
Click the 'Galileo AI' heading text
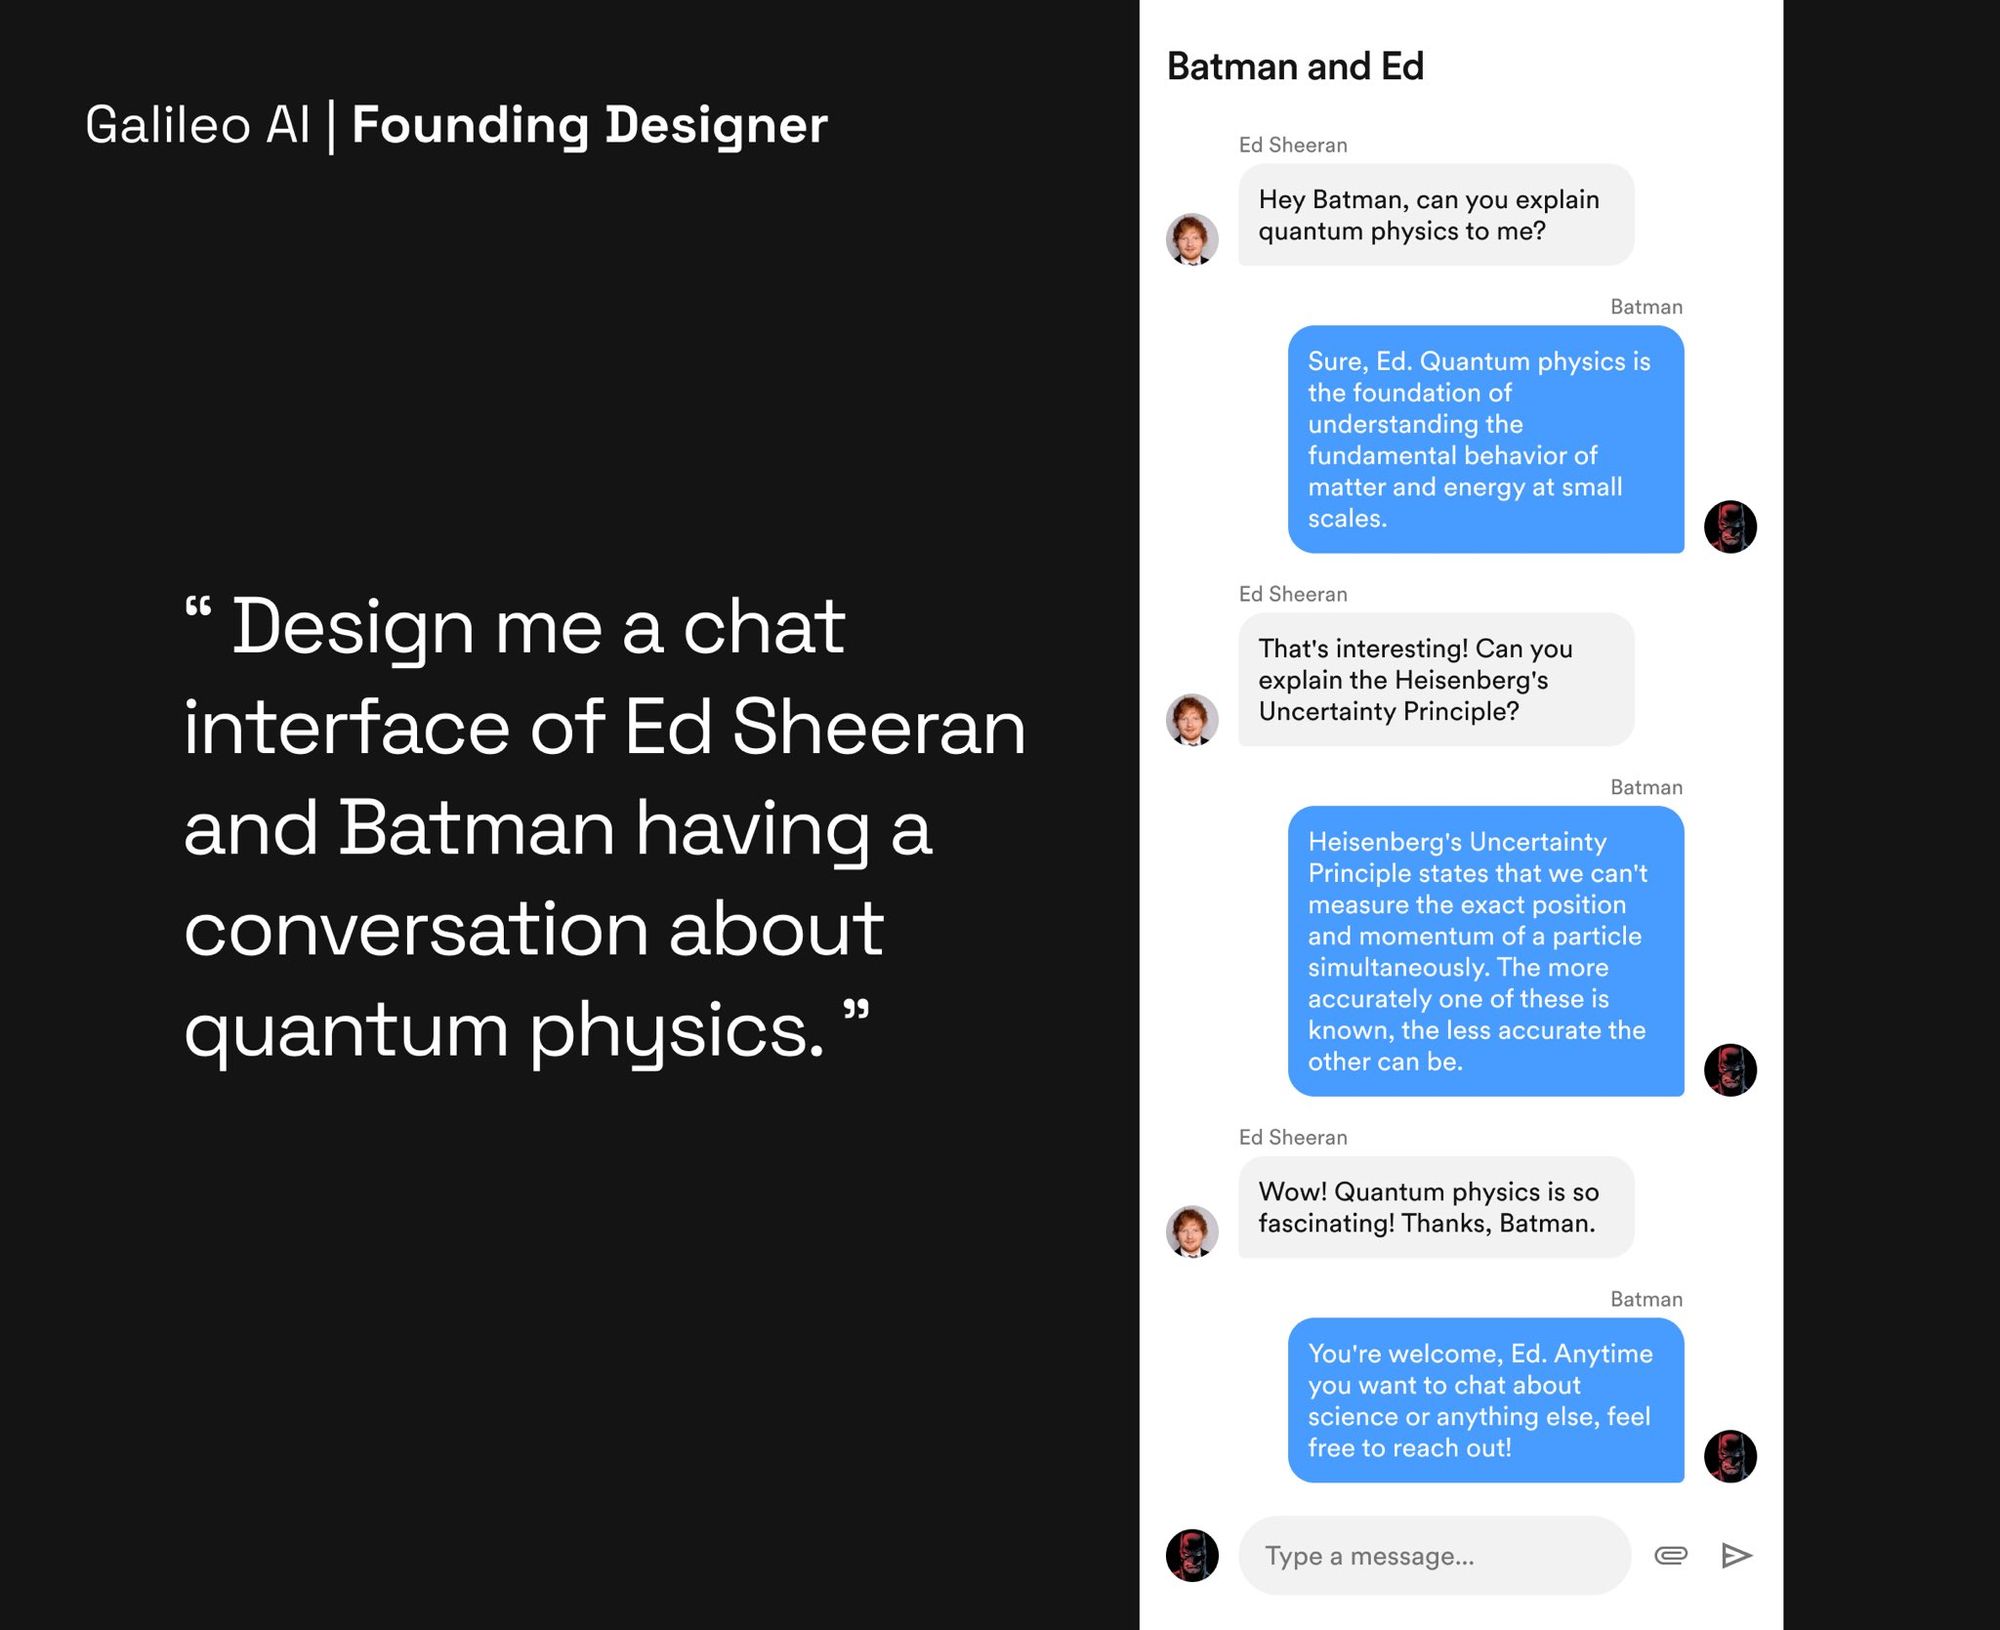click(197, 125)
